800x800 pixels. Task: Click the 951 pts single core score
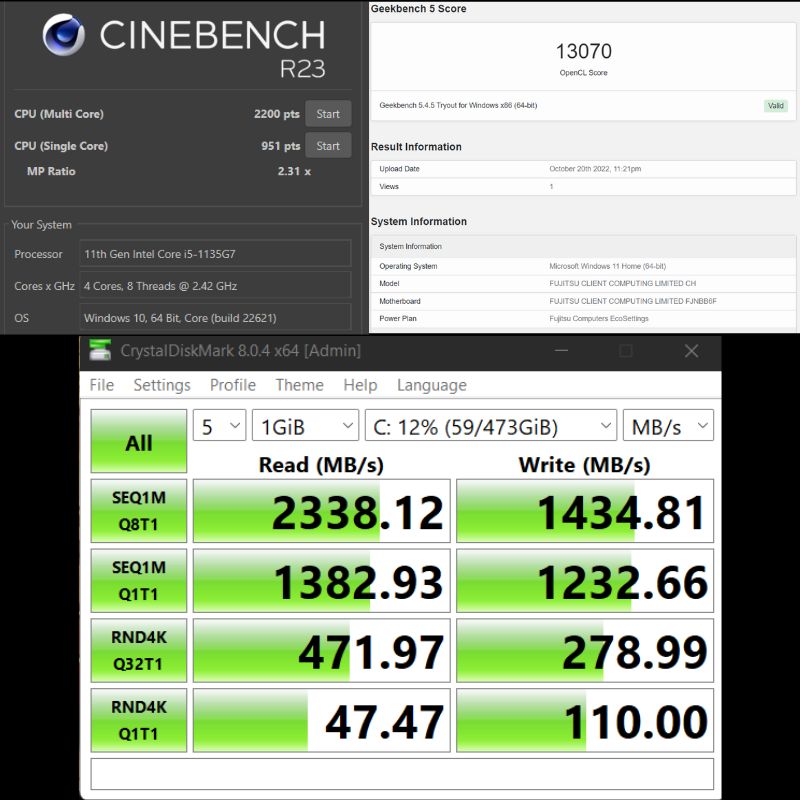281,146
